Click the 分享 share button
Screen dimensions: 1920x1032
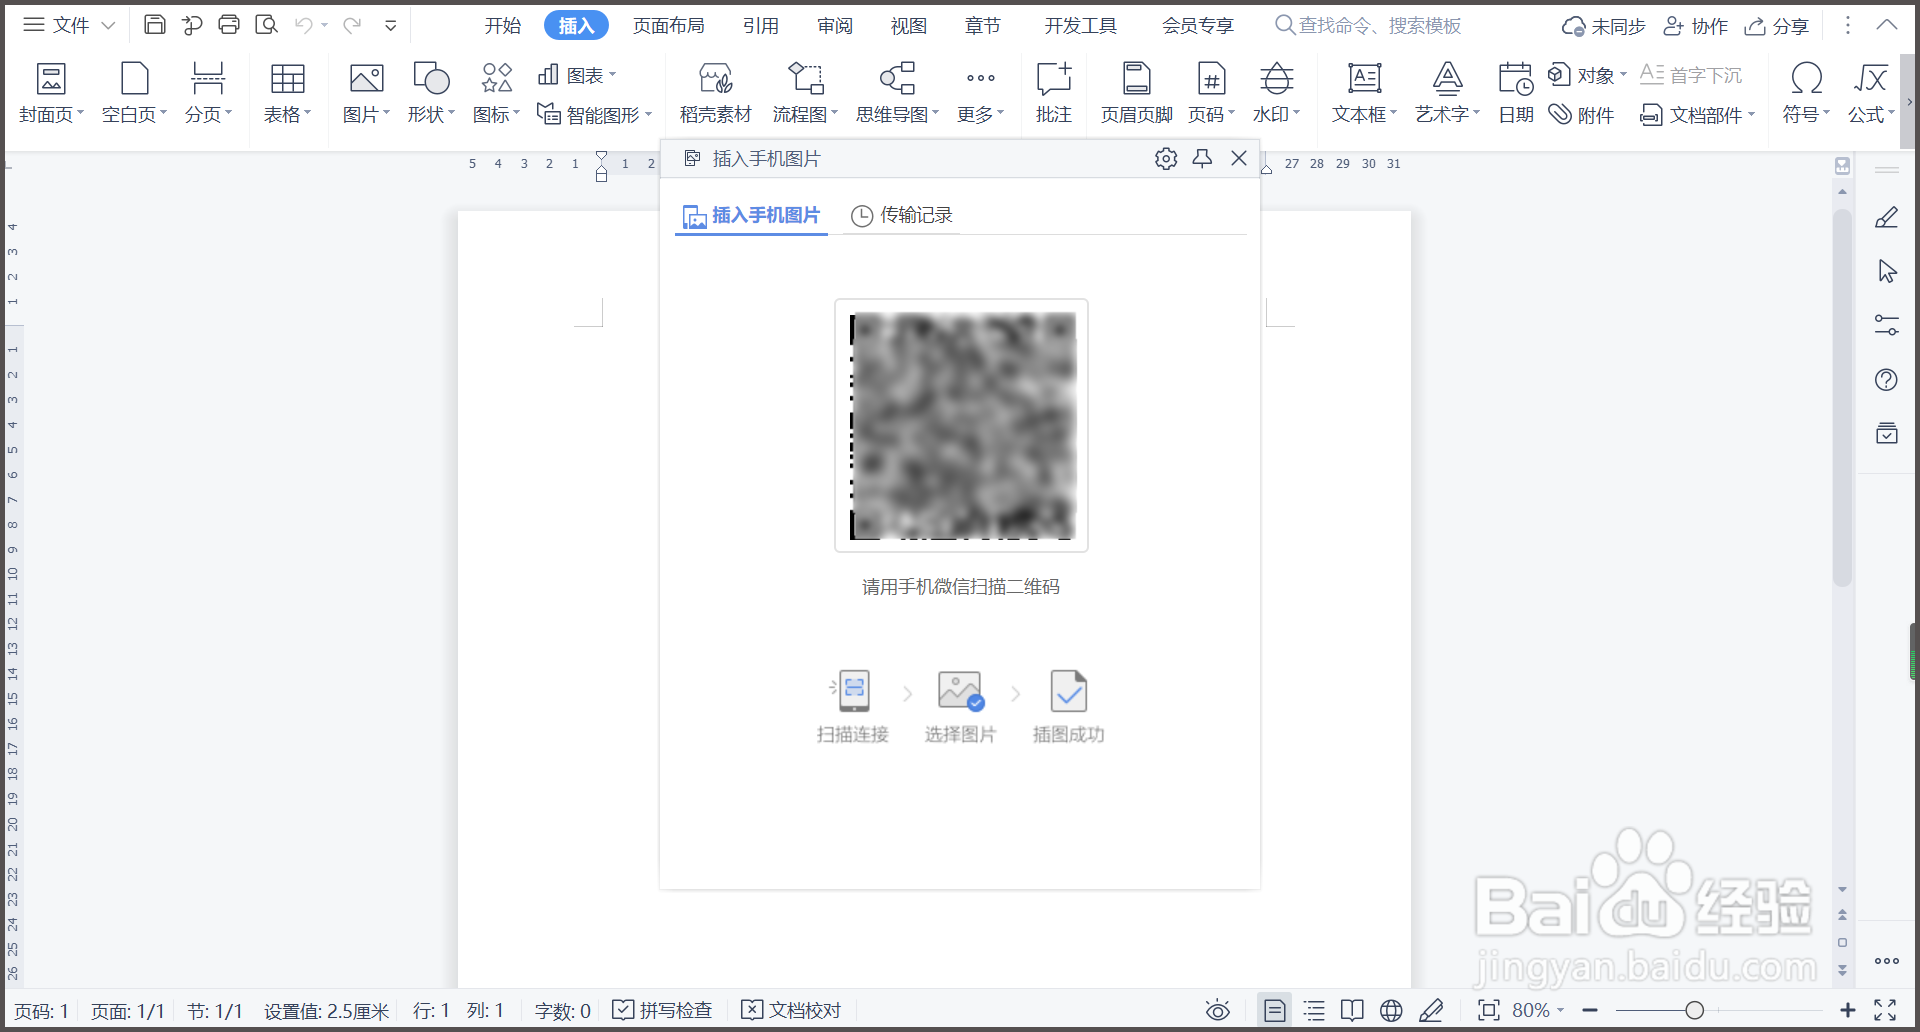tap(1777, 26)
